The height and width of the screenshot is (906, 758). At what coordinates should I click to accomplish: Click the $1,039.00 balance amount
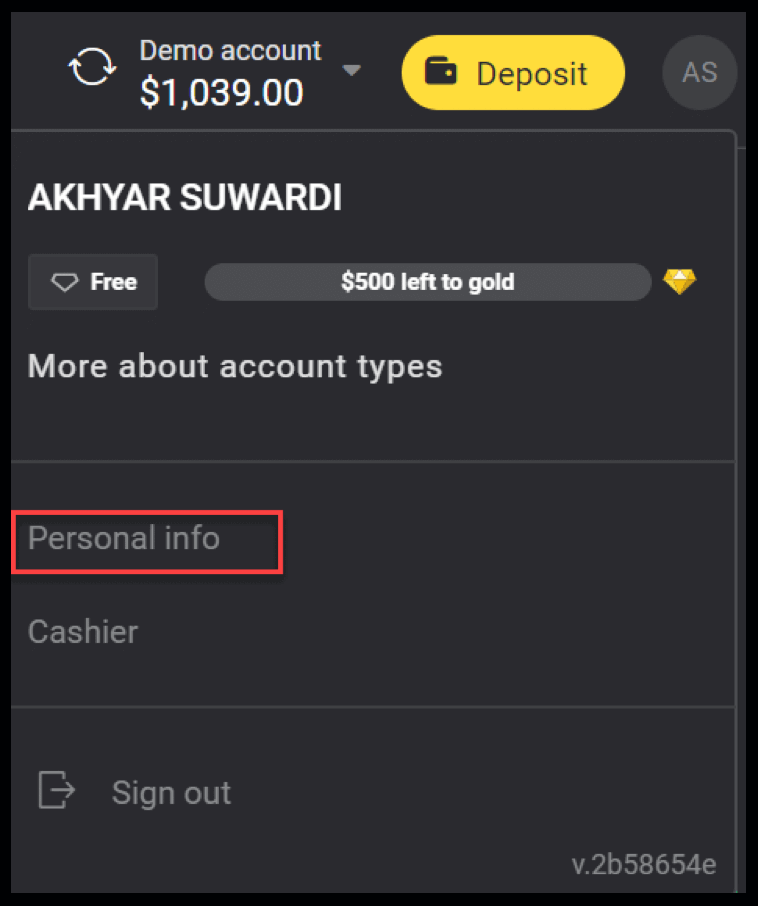pos(222,92)
